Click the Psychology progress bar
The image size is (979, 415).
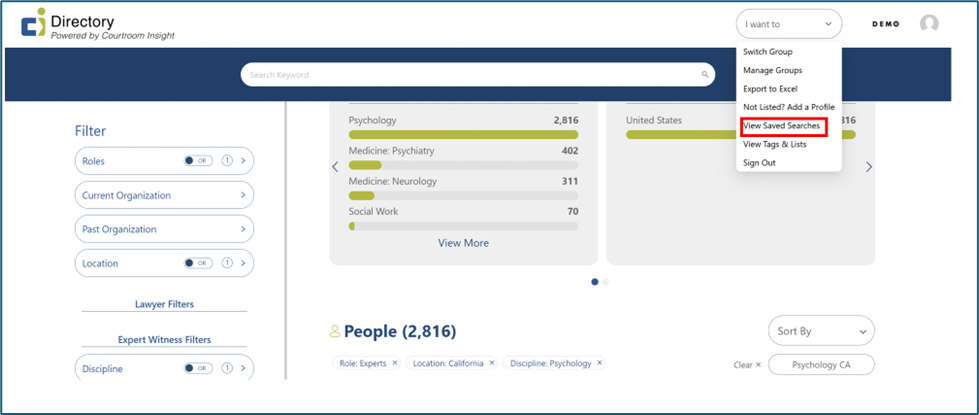(463, 134)
